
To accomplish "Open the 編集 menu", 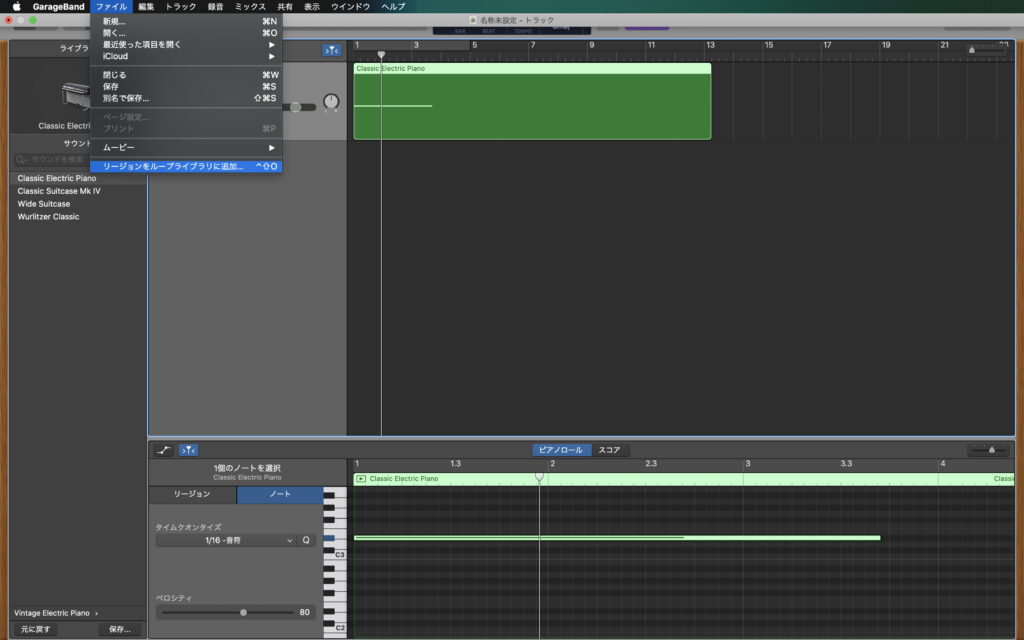I will 146,7.
